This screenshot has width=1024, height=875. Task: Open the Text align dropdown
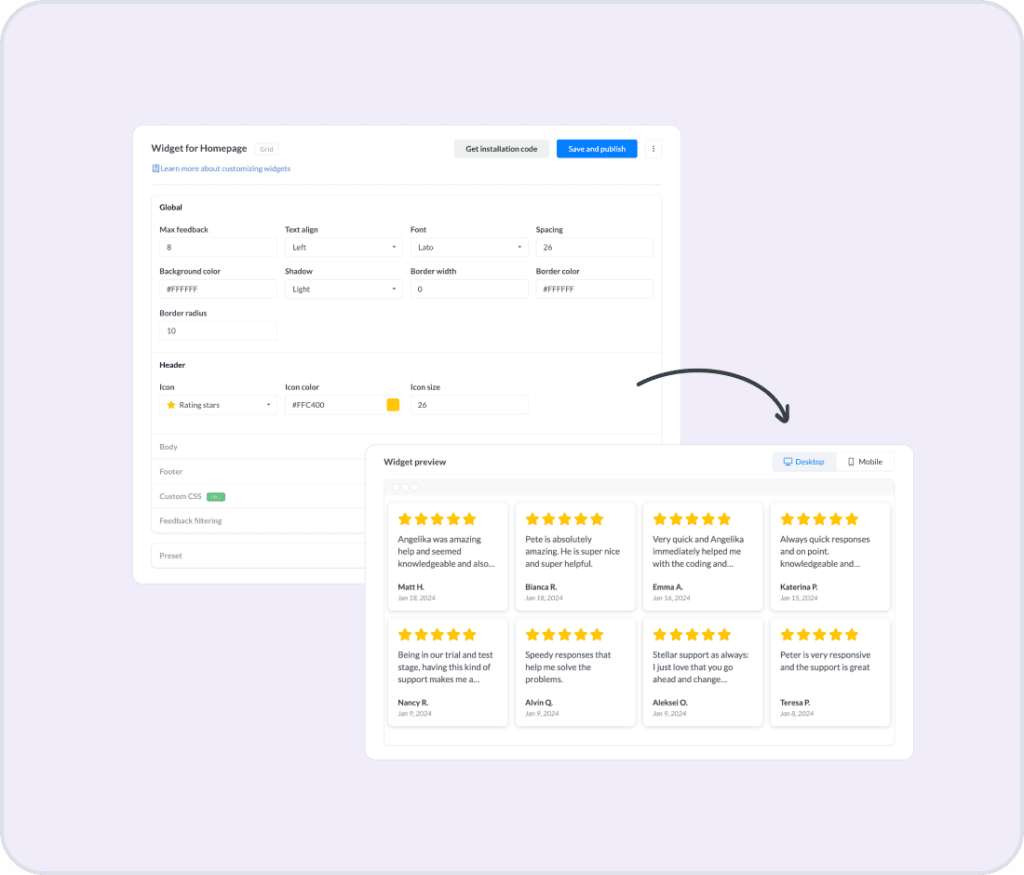coord(344,246)
